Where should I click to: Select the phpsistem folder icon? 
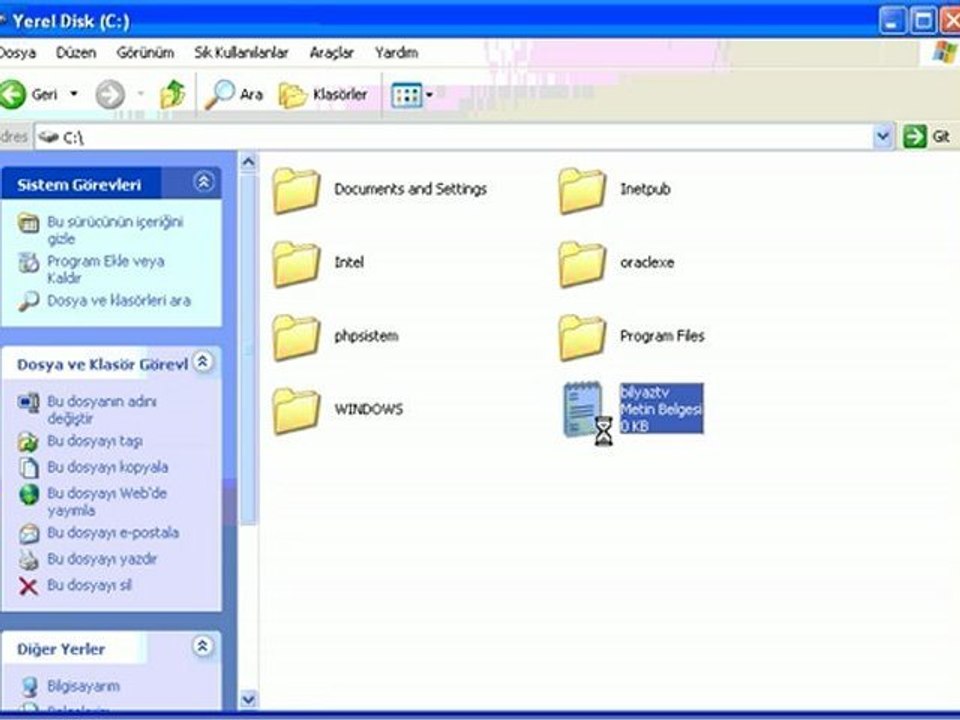[x=296, y=337]
